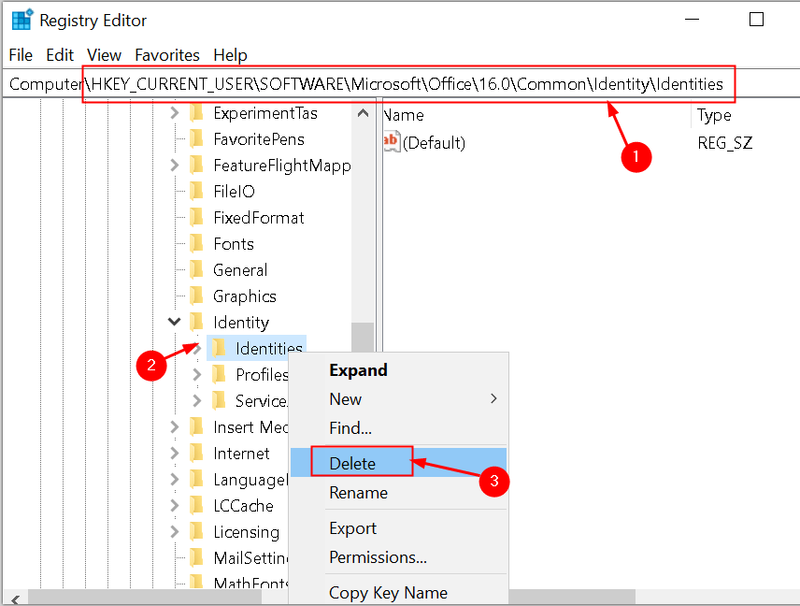Click the Services key folder icon
Viewport: 800px width, 606px height.
coord(219,401)
